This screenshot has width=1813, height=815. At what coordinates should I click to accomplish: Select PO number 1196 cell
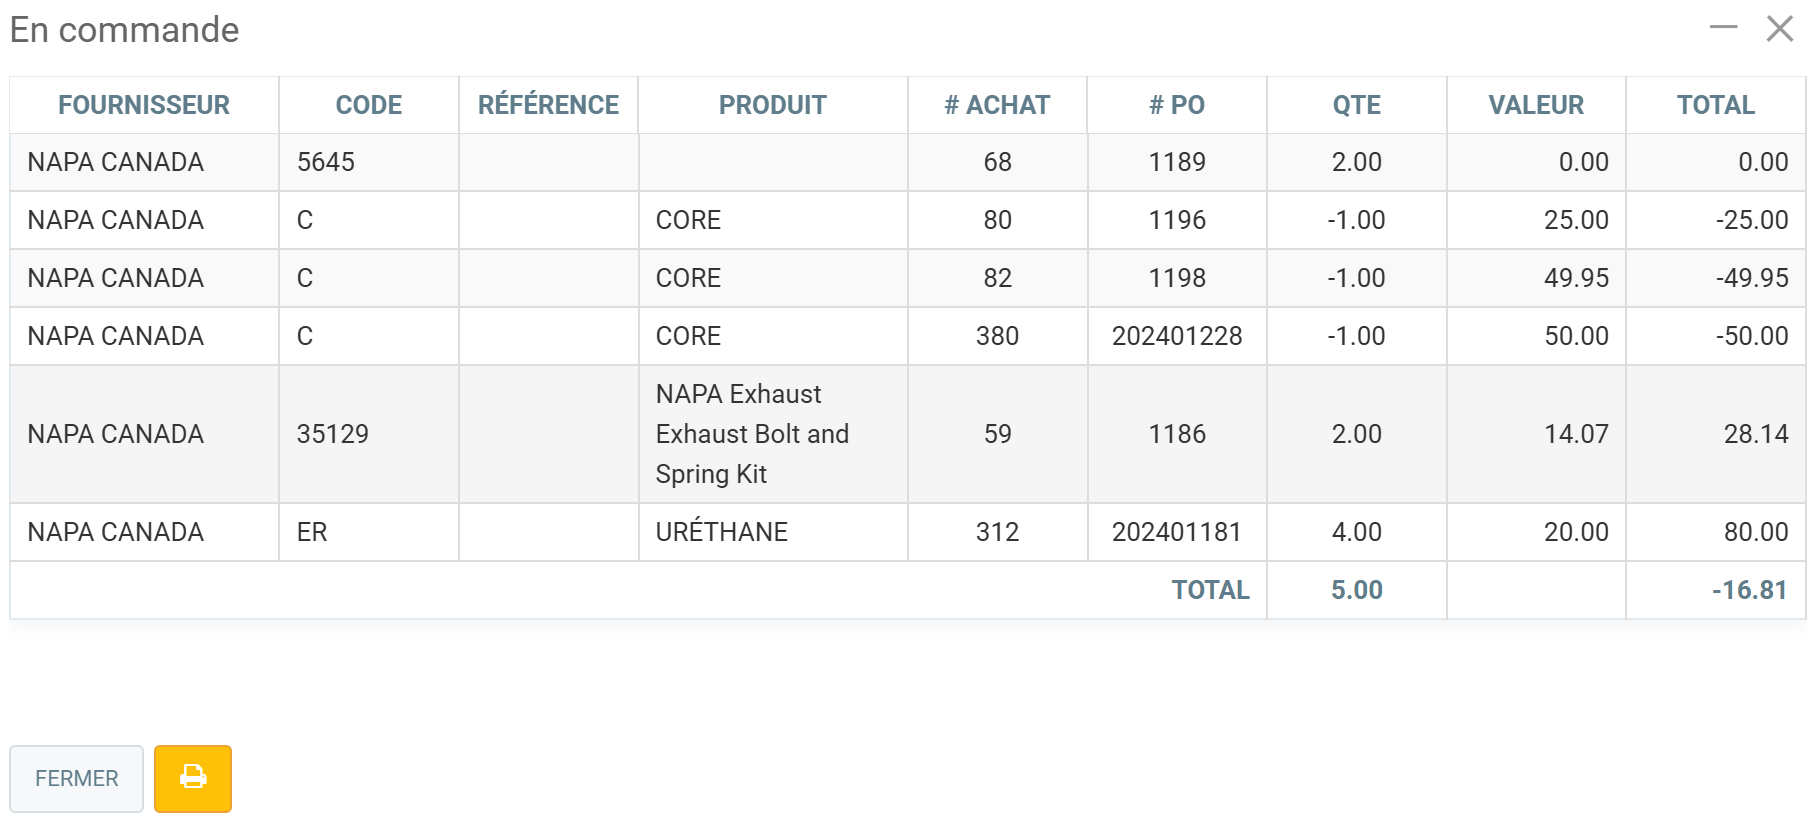(x=1177, y=220)
